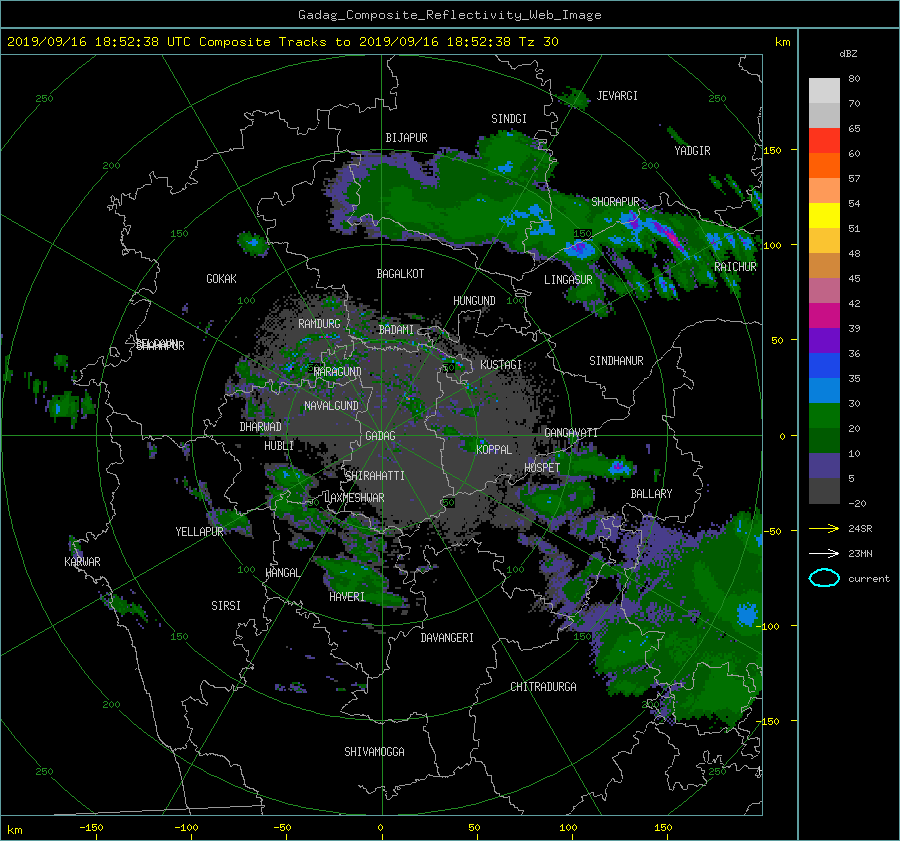Click the '24SR' legend label
The height and width of the screenshot is (841, 900).
[860, 528]
